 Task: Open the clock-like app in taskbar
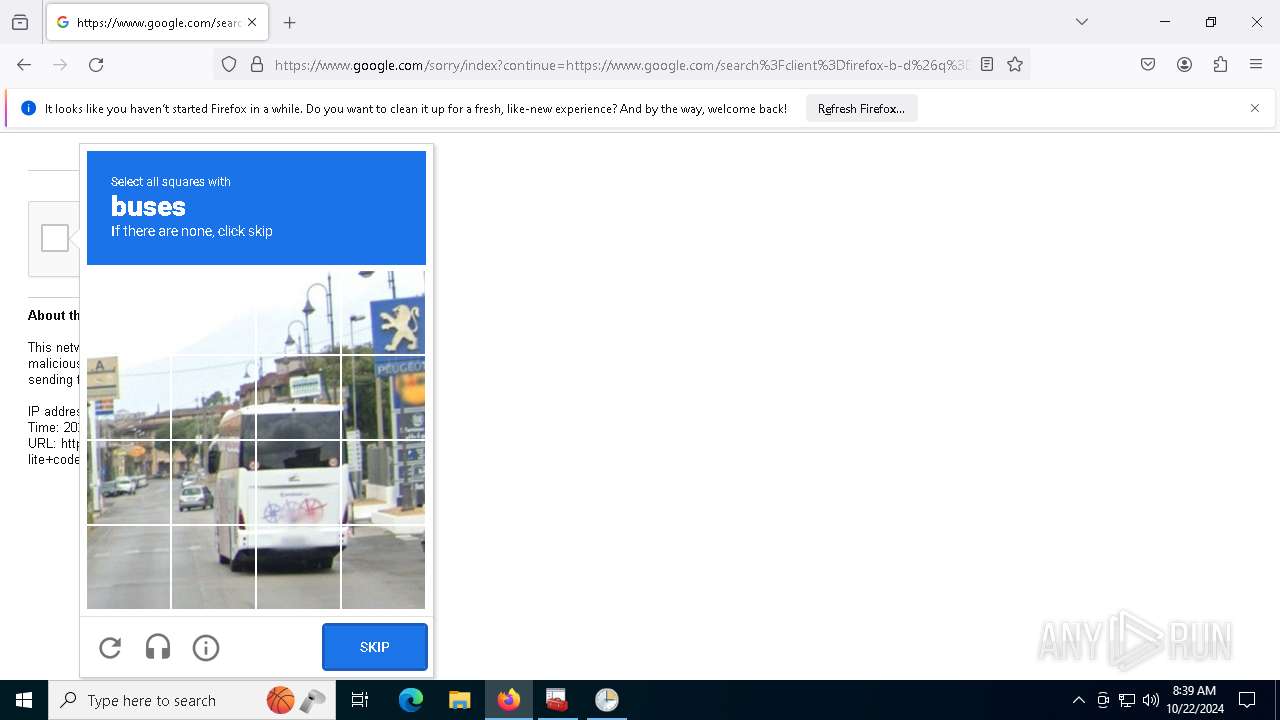point(607,700)
